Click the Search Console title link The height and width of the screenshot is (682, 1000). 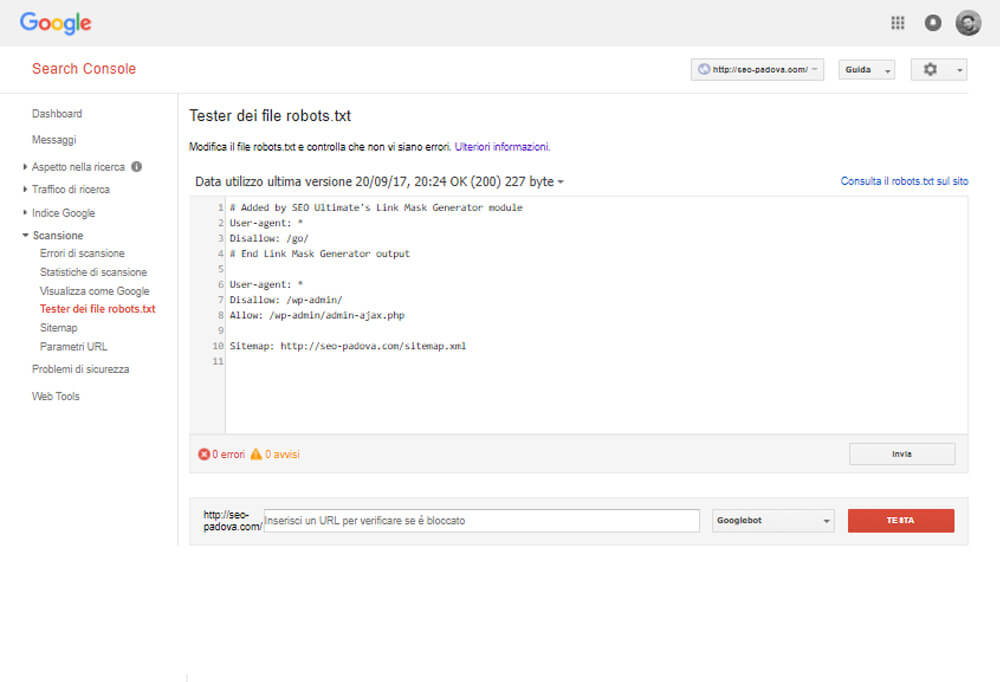[84, 69]
